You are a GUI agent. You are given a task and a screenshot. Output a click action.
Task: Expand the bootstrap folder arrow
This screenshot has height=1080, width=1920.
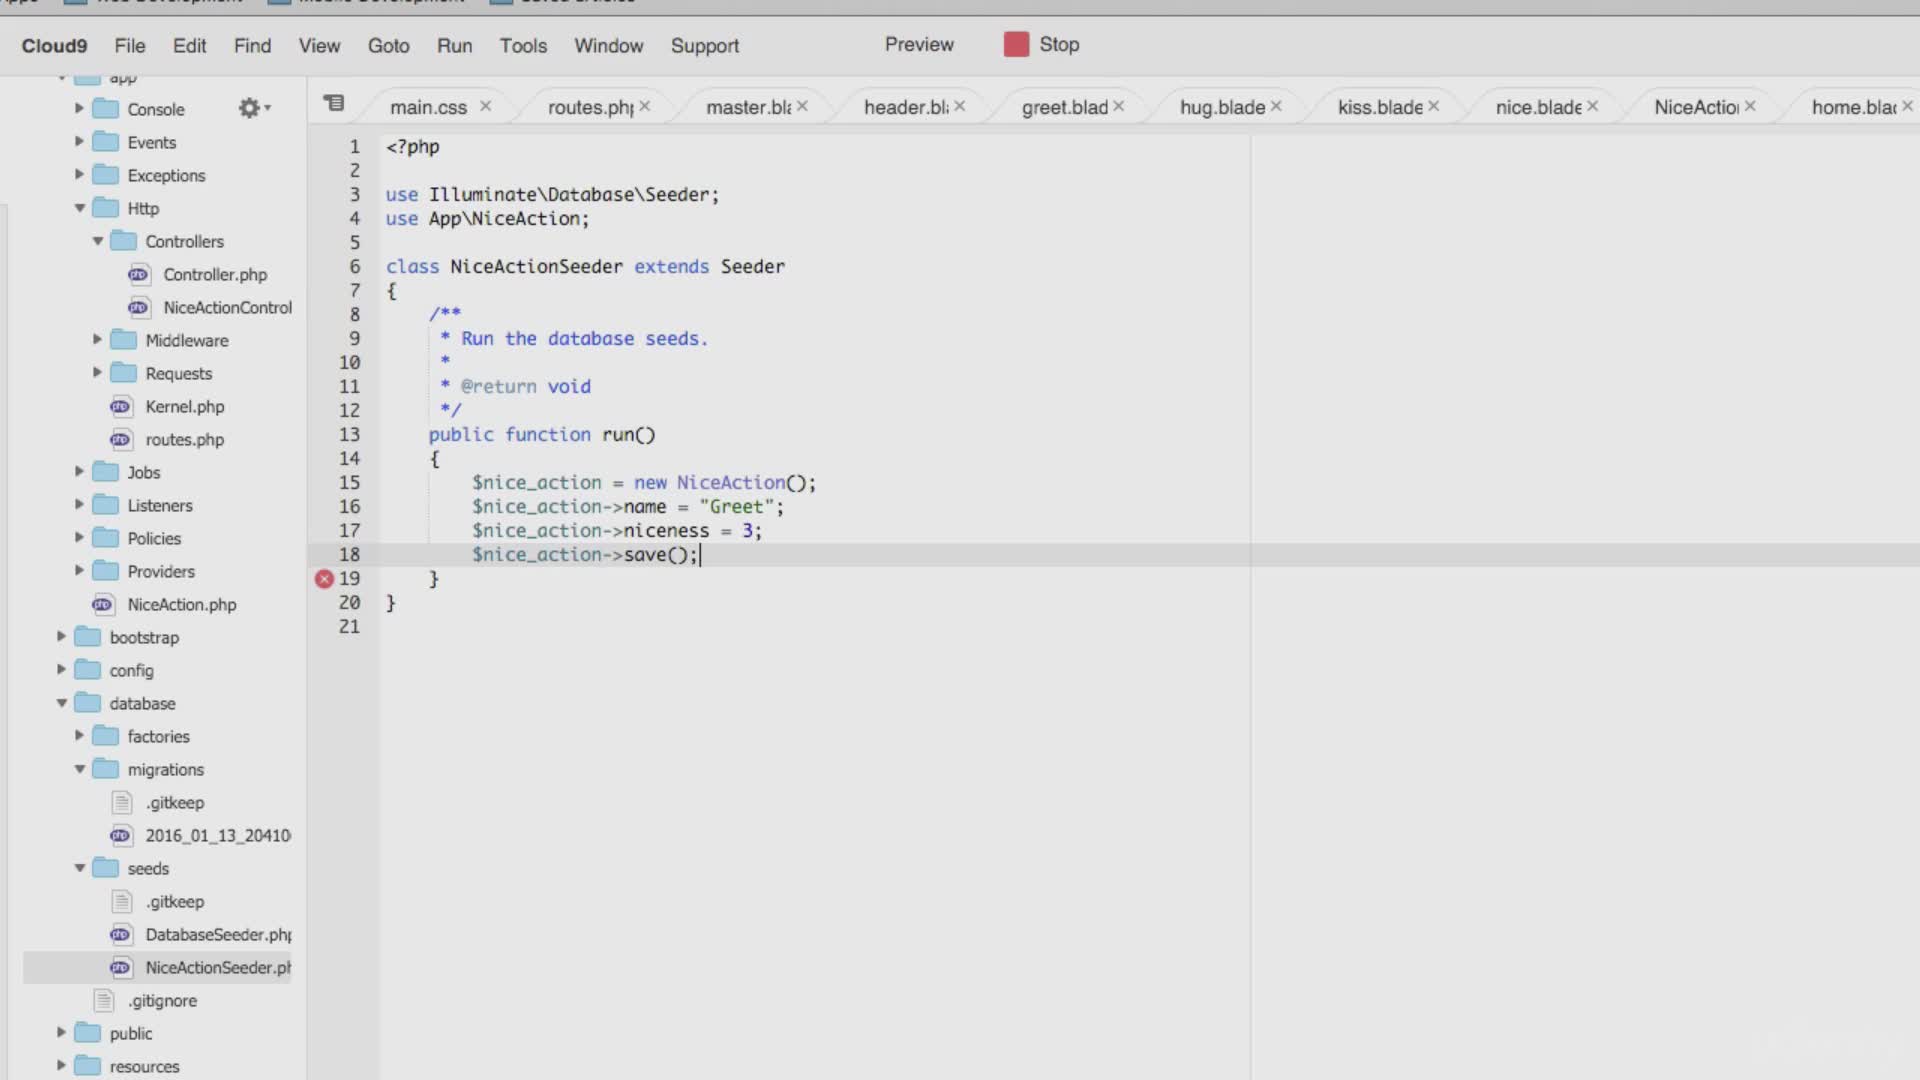coord(61,637)
